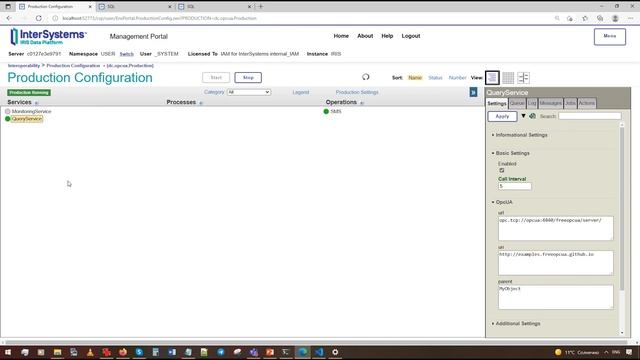Open a new browser tab
Screen dimensions: 640x360
tap(261, 7)
